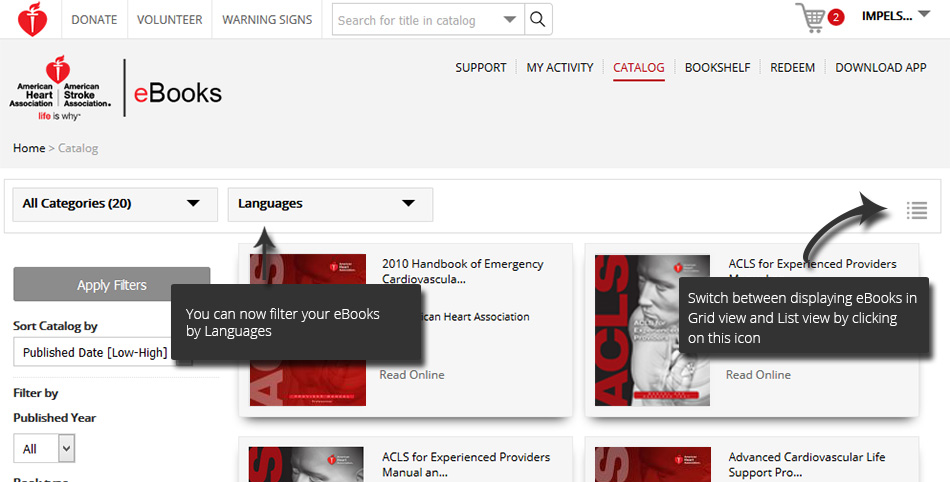
Task: Open the Published Year All dropdown
Action: 44,449
